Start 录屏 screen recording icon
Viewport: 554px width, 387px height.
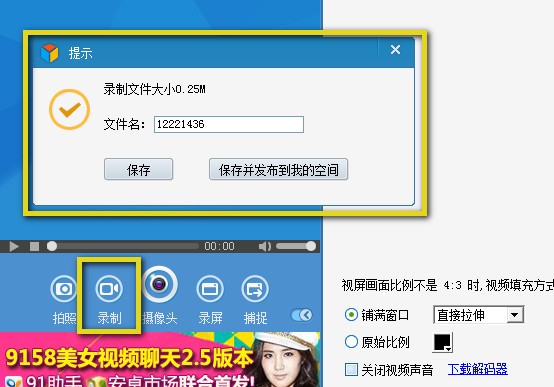210,289
